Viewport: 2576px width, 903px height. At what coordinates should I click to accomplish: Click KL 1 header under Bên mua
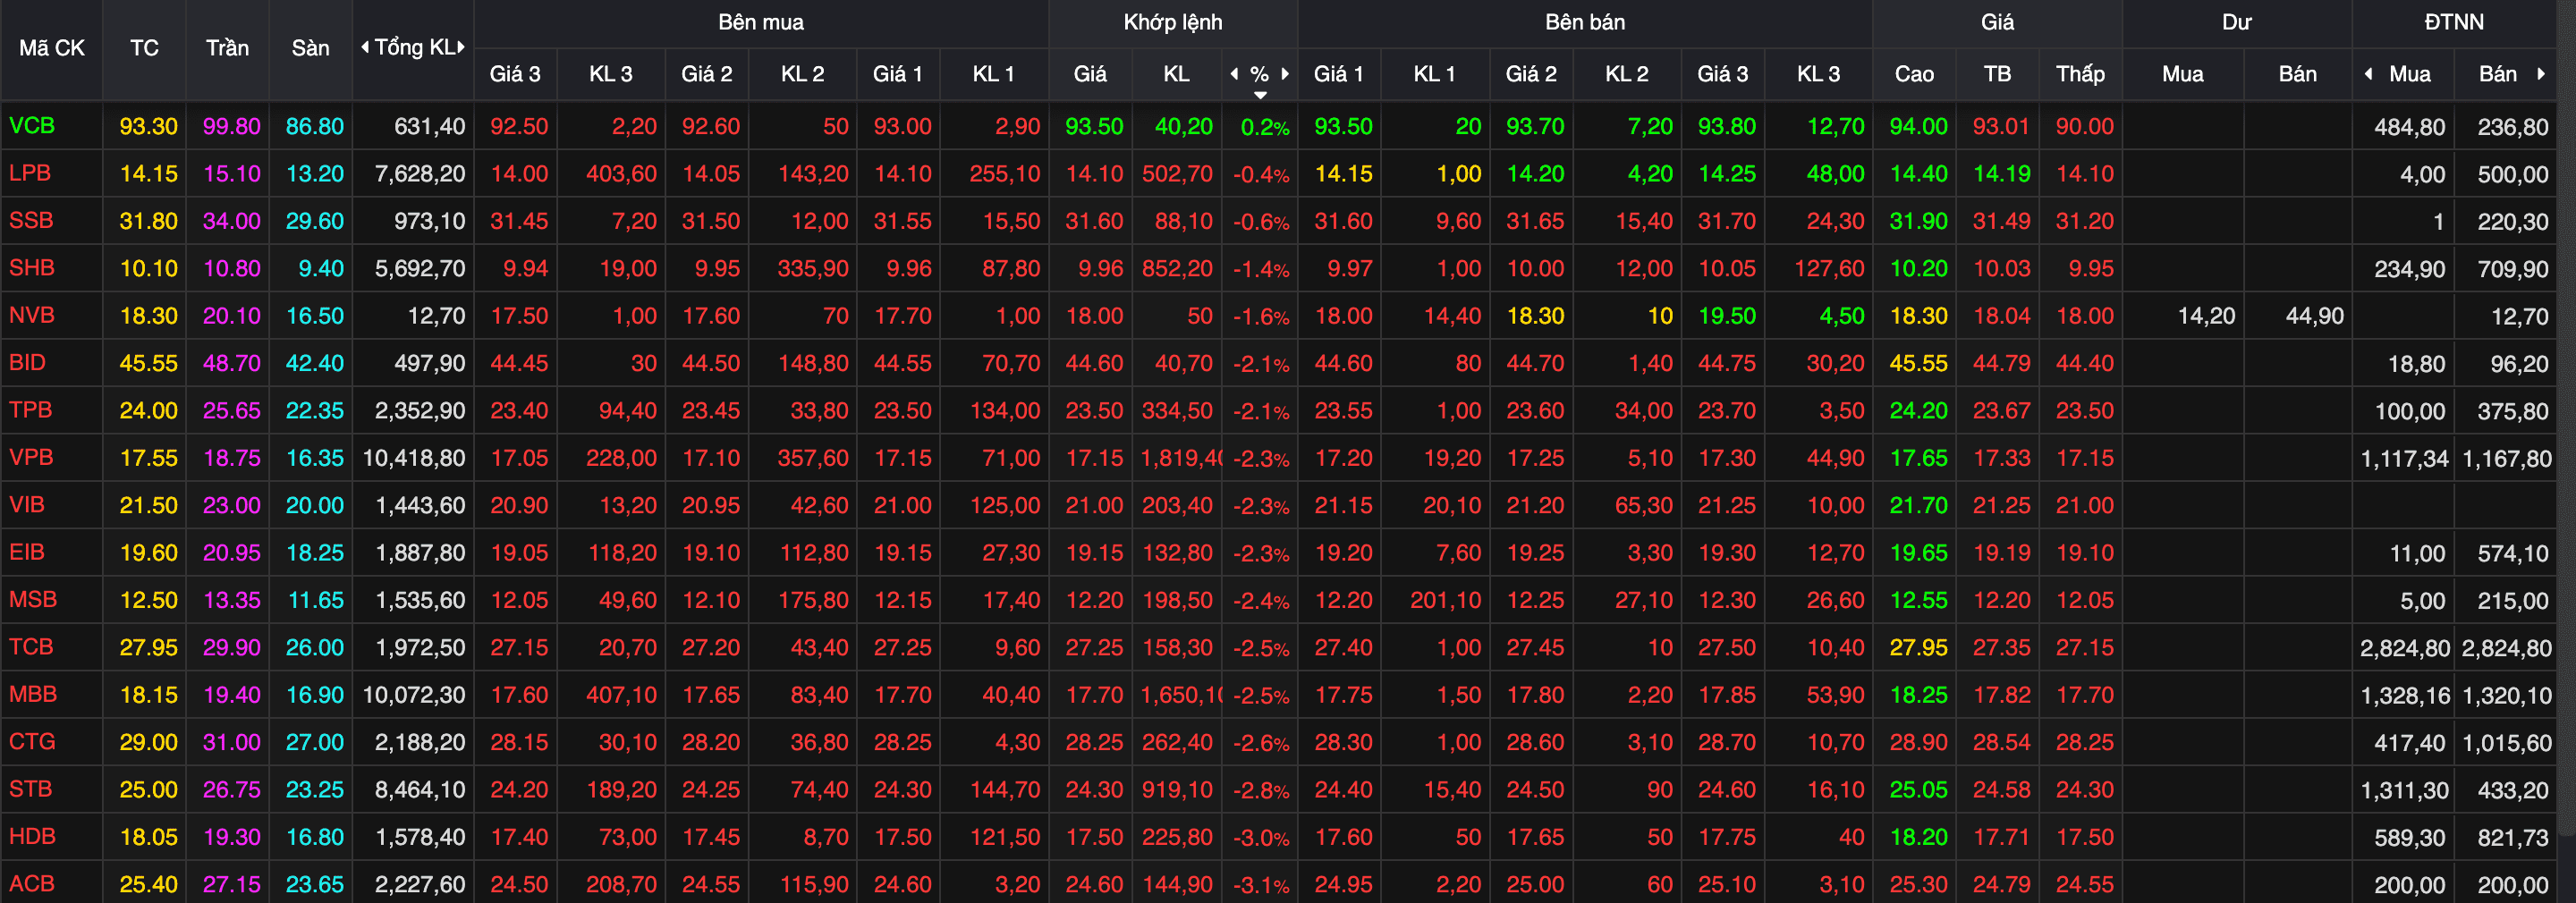point(994,74)
